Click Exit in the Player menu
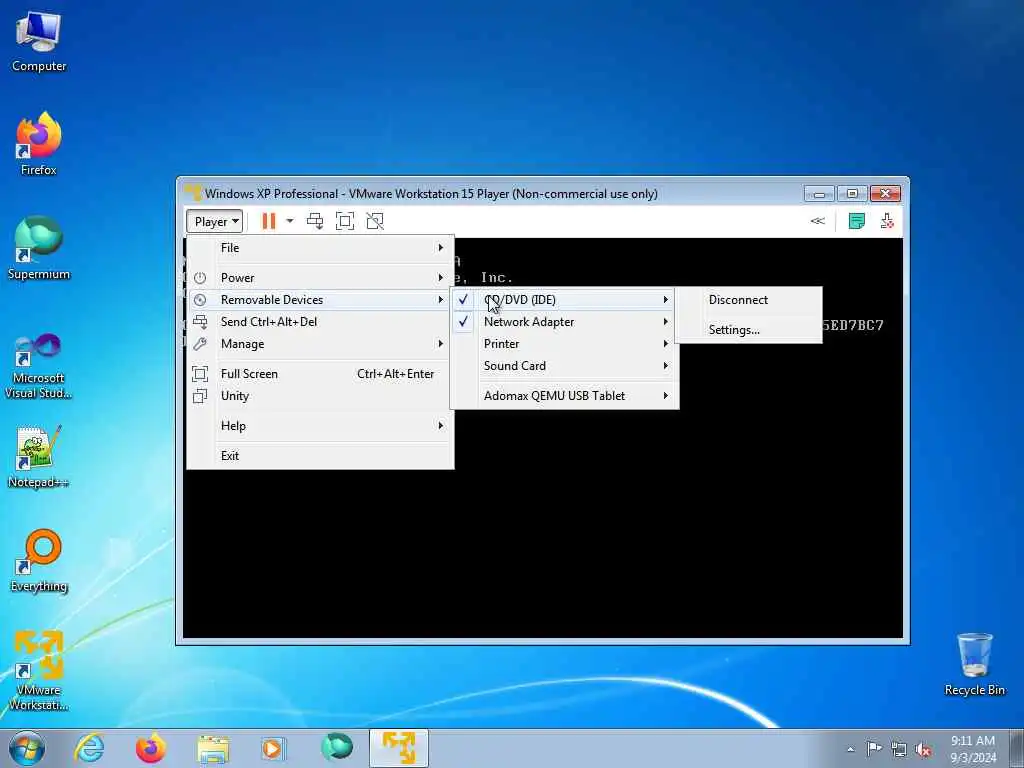 (320, 456)
